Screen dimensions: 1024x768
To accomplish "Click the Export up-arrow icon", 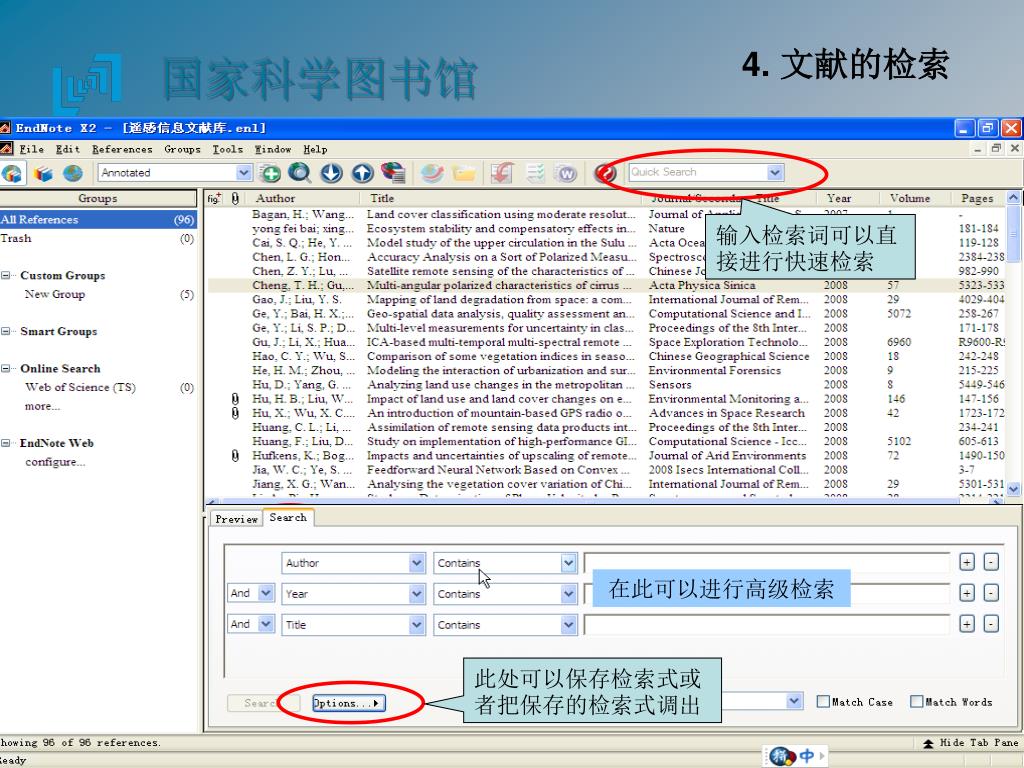I will [362, 172].
